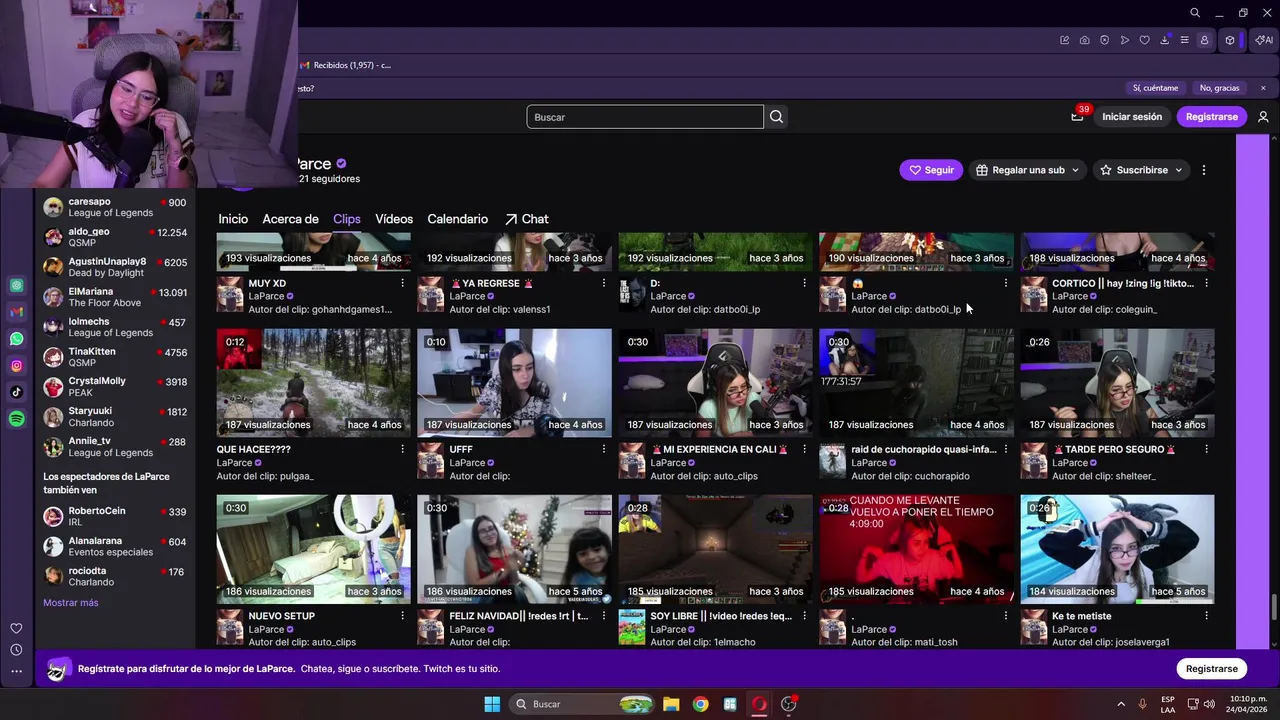Click the Sí, cuéntame button
Viewport: 1280px width, 720px height.
coord(1155,88)
